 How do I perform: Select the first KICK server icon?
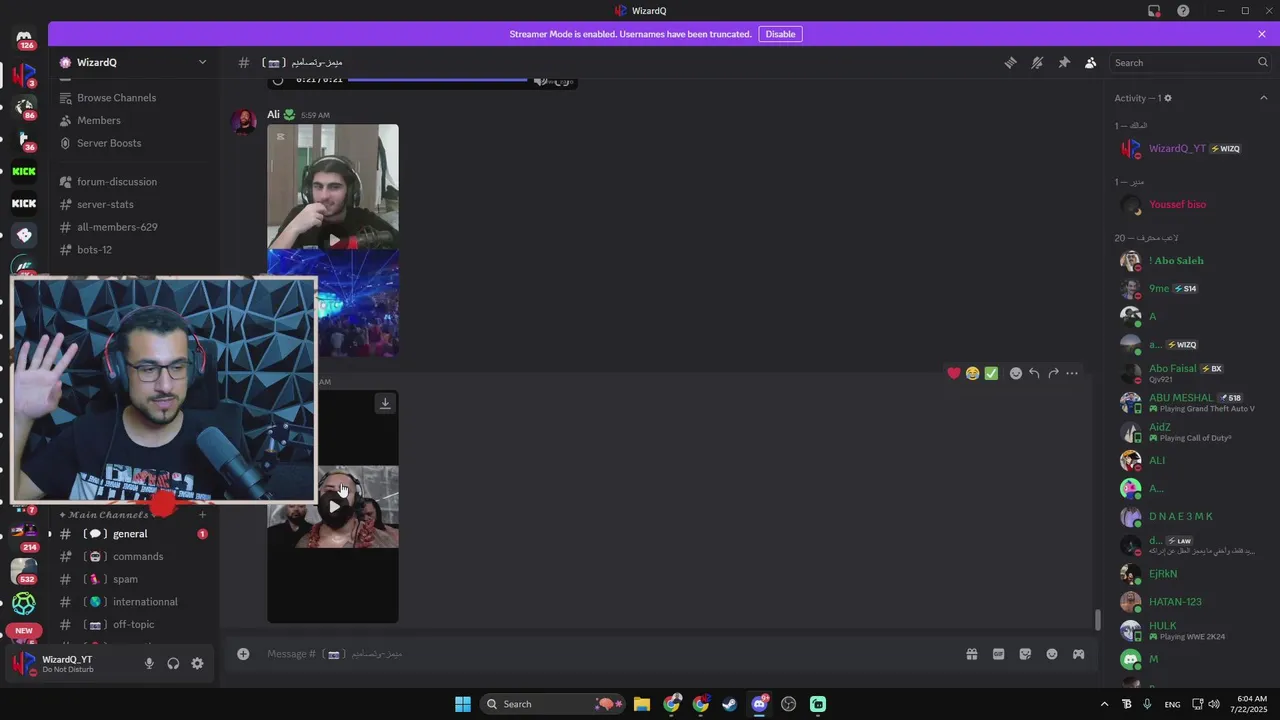24,171
